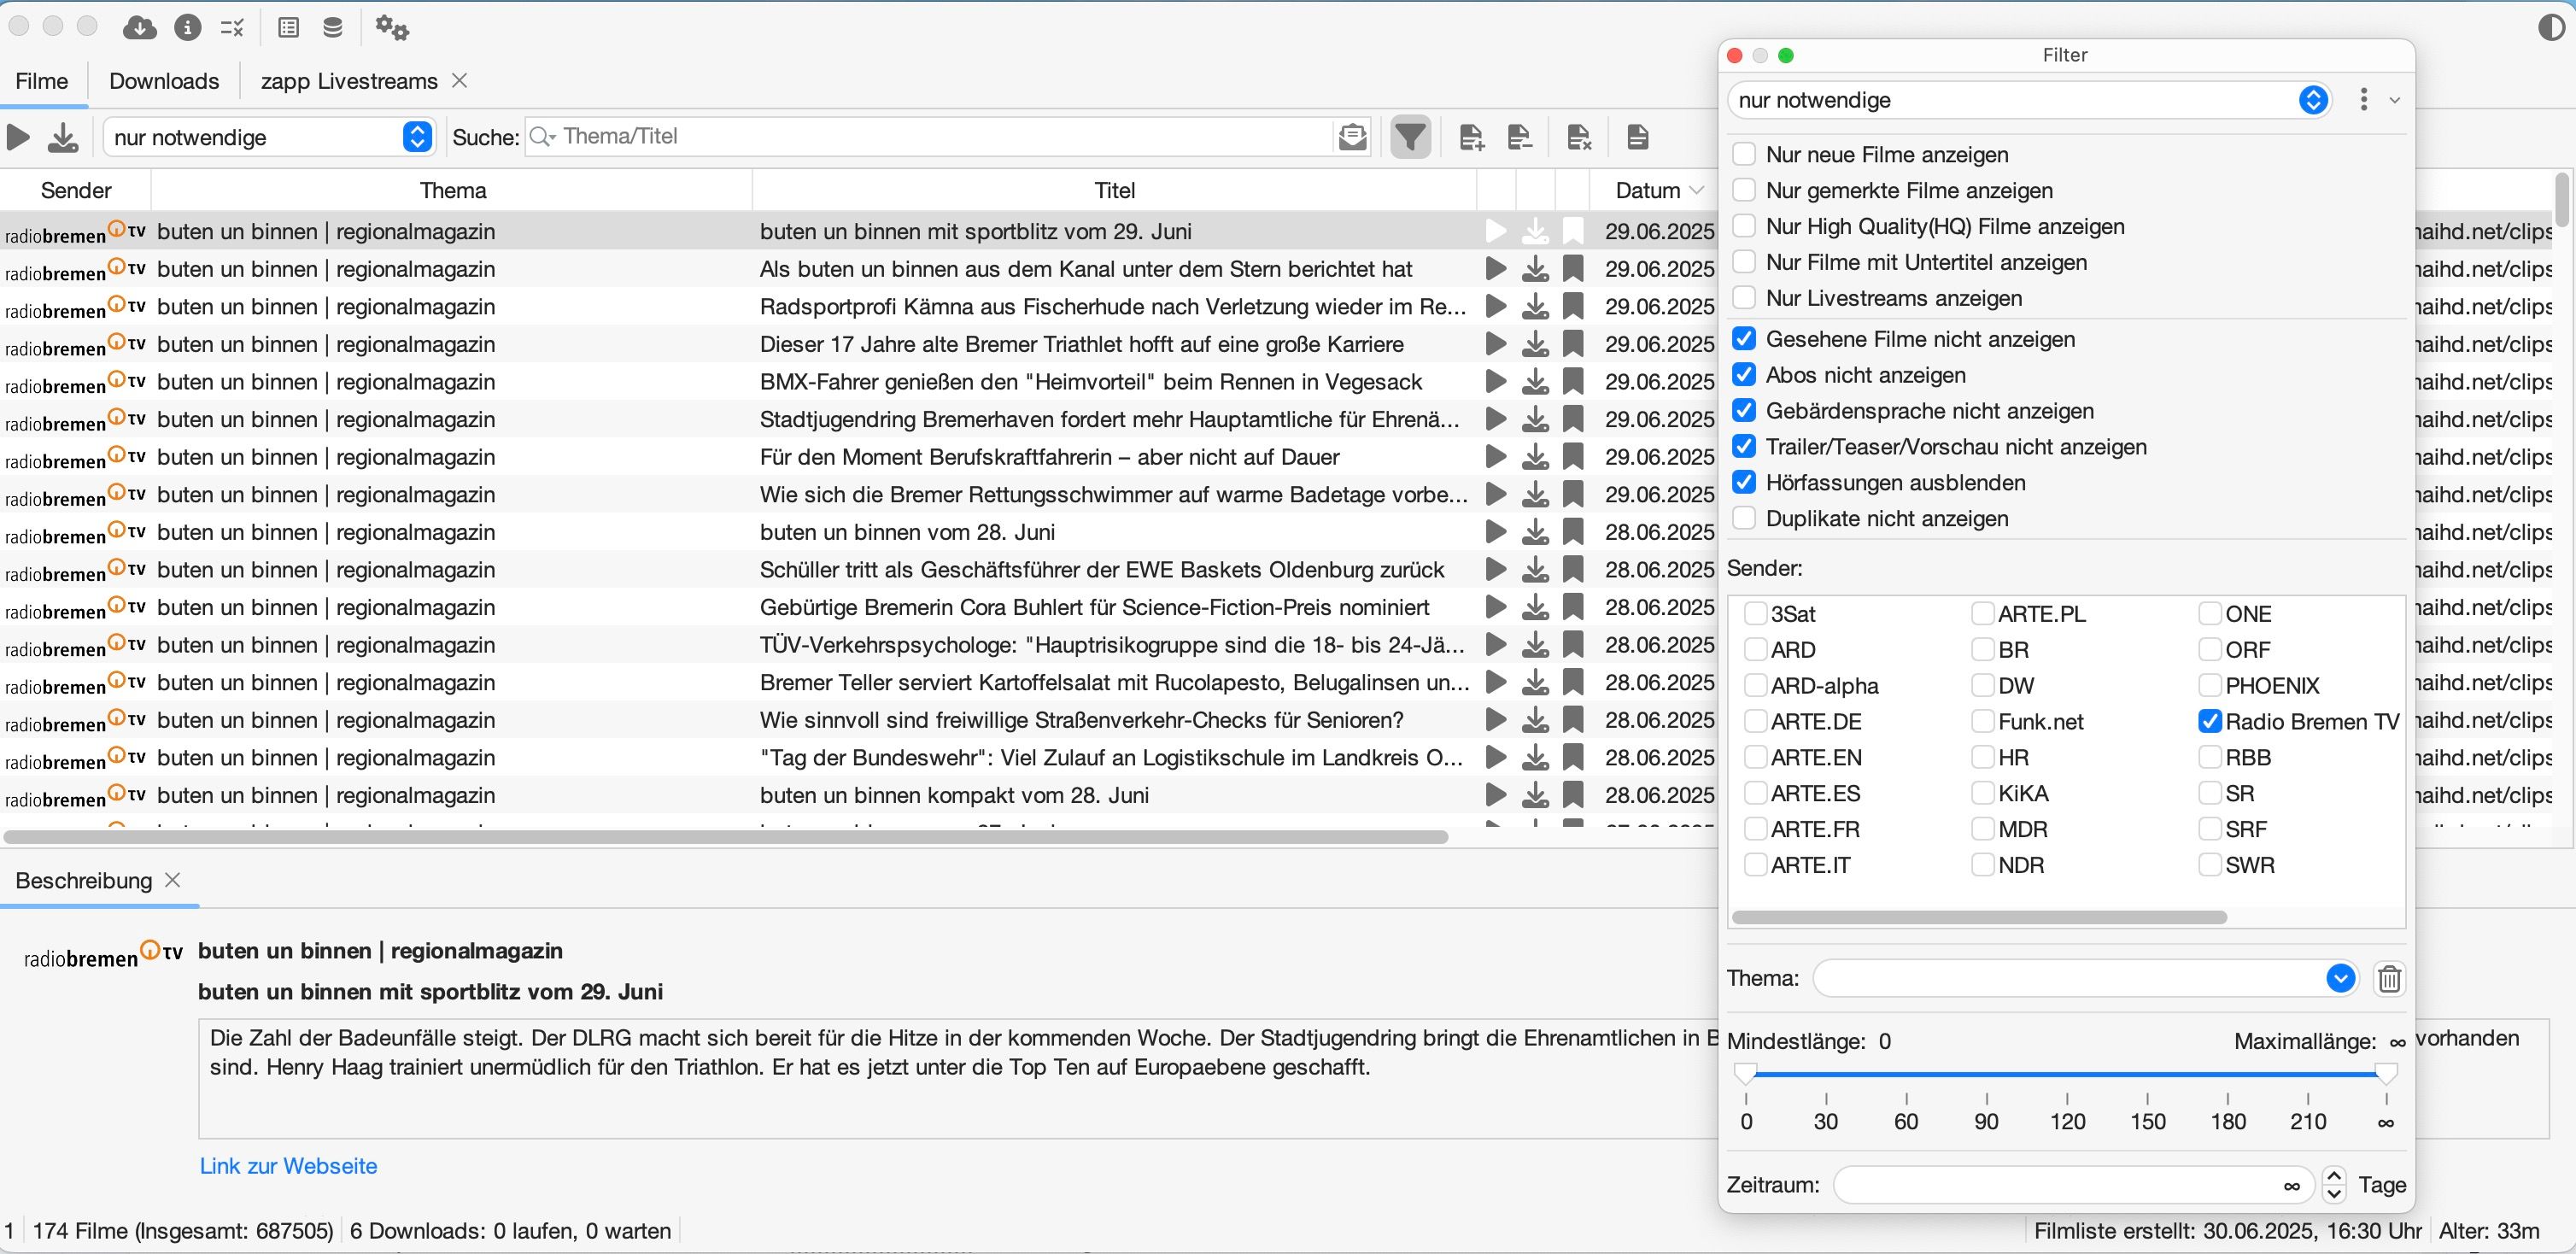
Task: Click the Mindestlänge slider handle
Action: pos(1745,1074)
